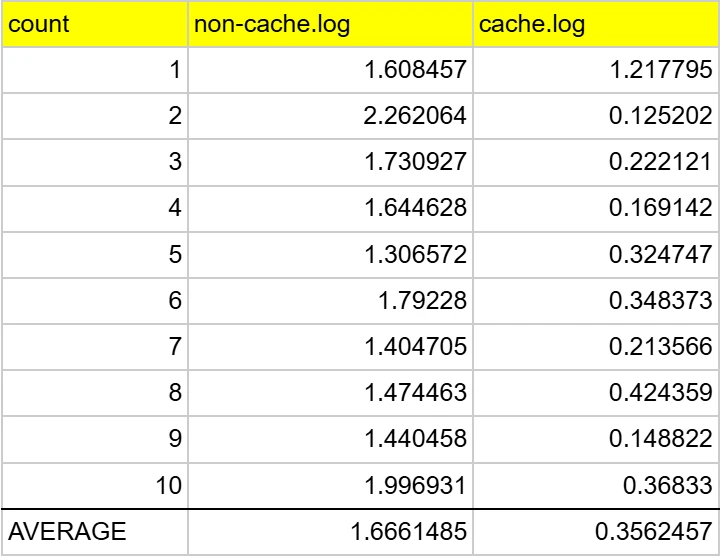Select the cell with value 1.6661485

[x=330, y=532]
